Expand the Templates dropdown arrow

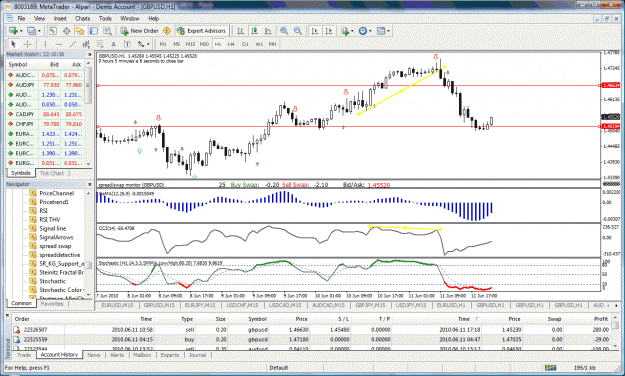pos(389,31)
